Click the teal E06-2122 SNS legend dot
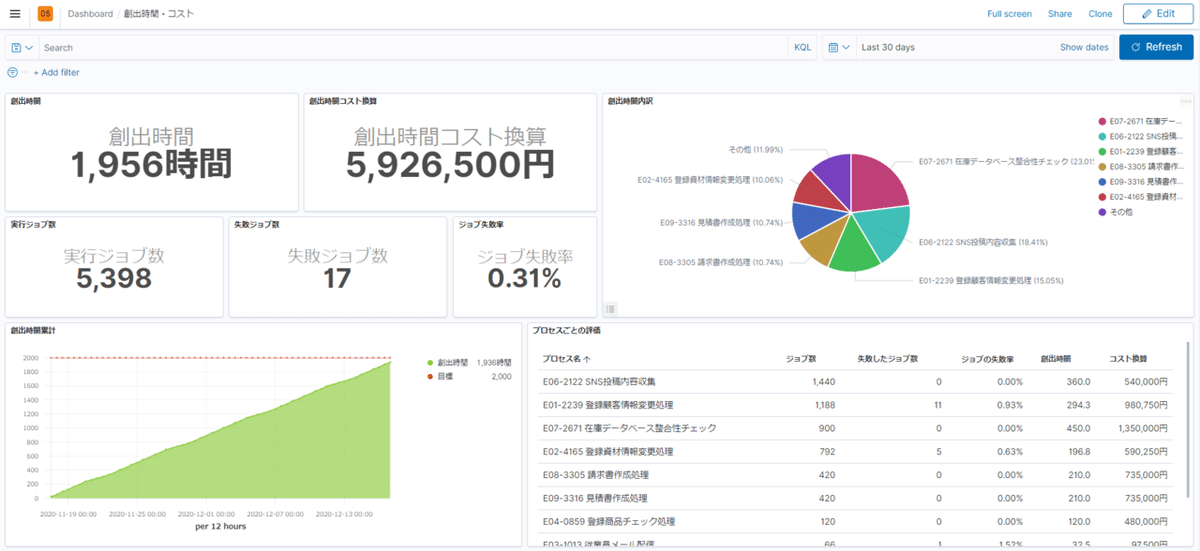 1101,136
